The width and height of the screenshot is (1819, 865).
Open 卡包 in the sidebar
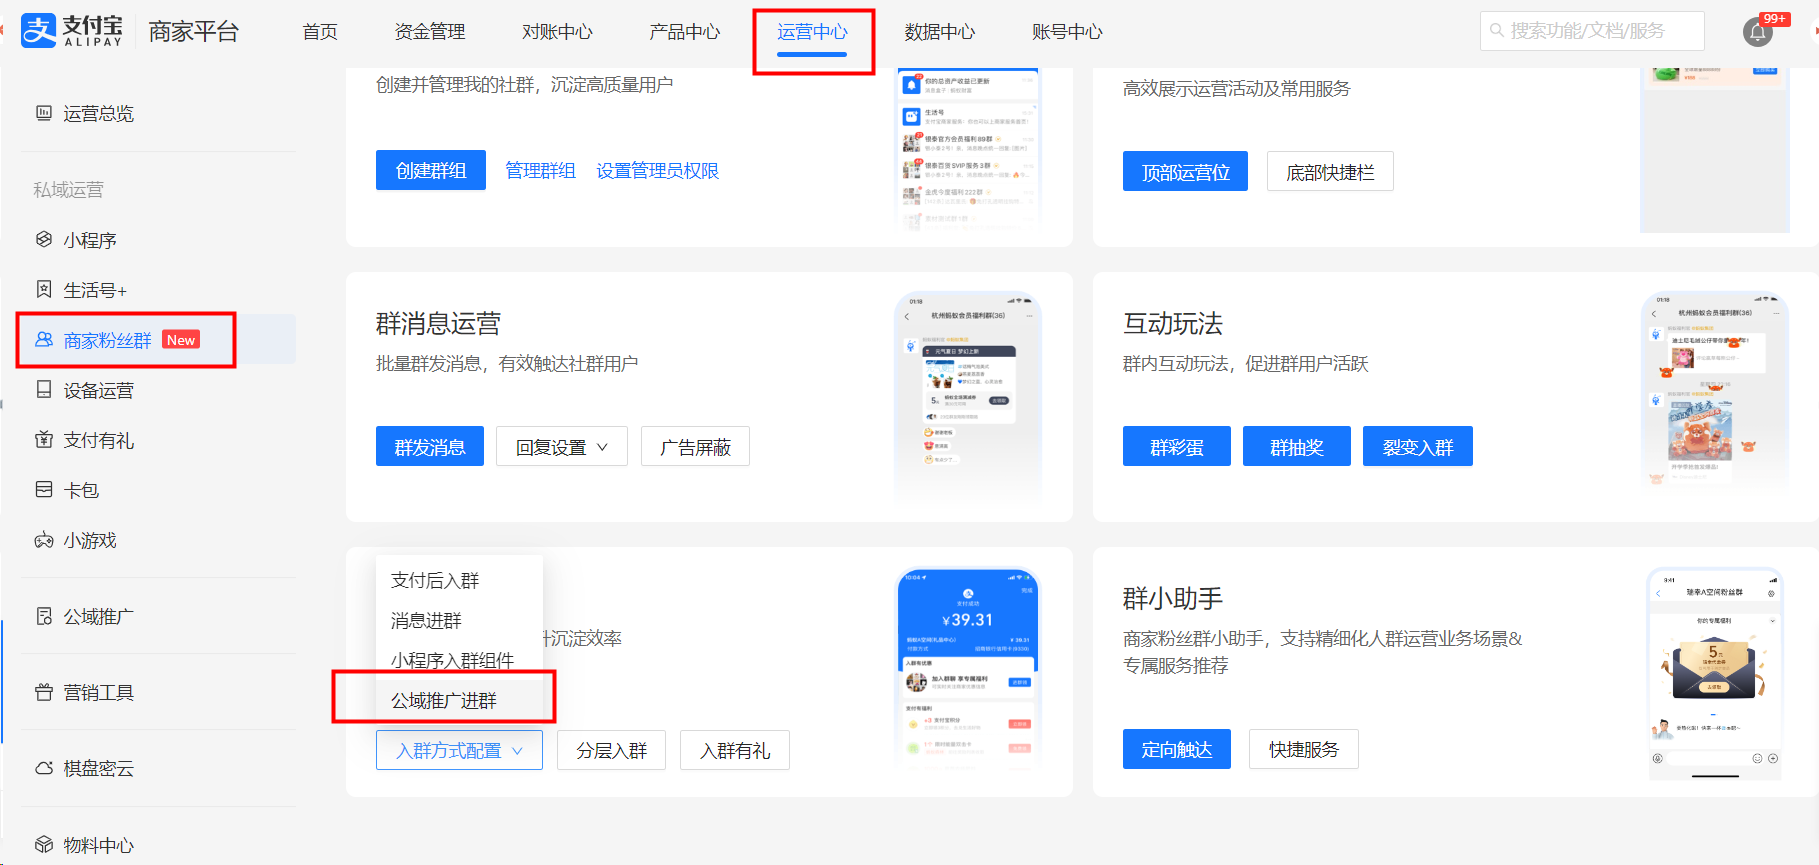tap(81, 490)
